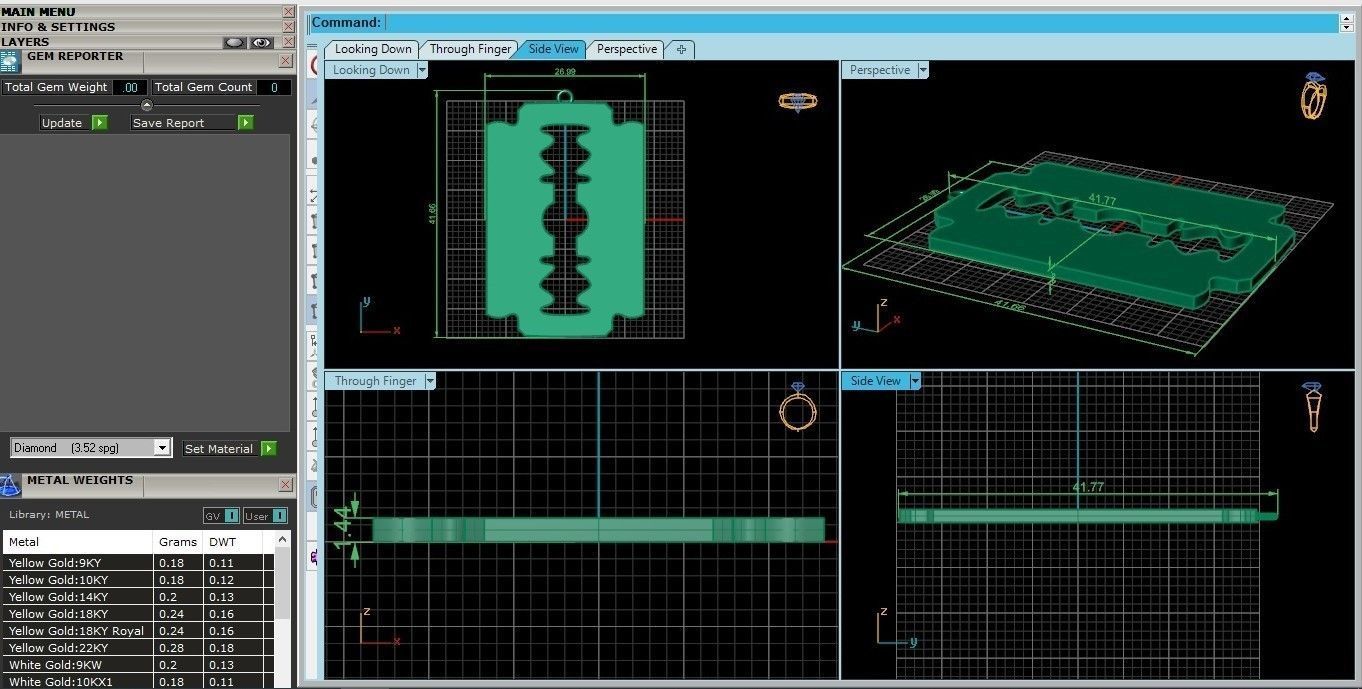The width and height of the screenshot is (1362, 689).
Task: Open the Diamond material combo box
Action: click(91, 448)
